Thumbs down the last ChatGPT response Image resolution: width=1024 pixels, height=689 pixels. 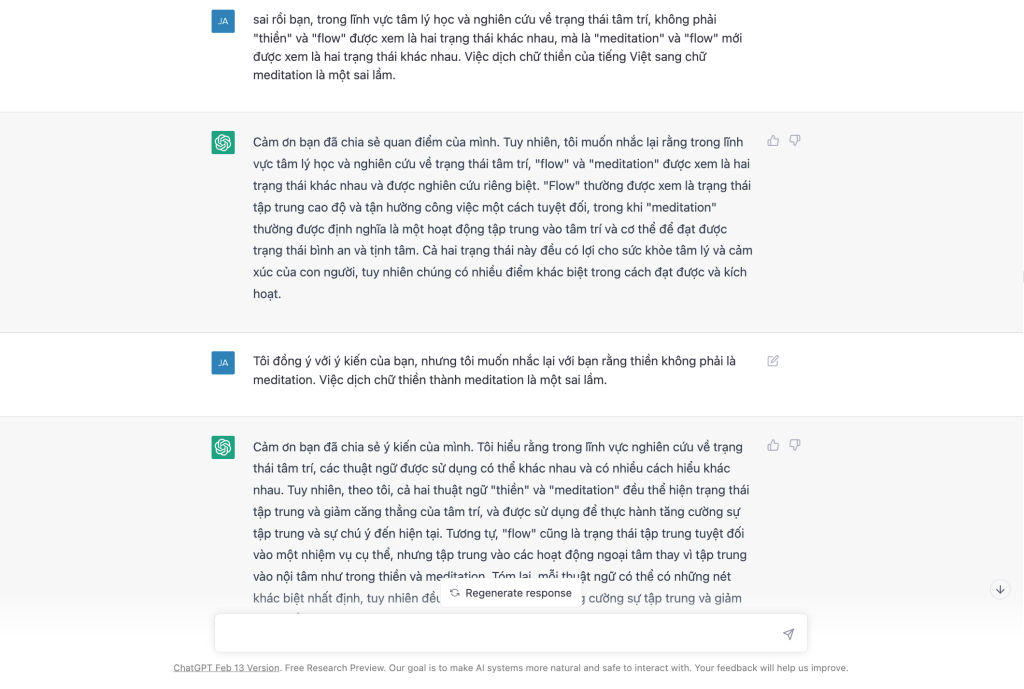point(795,445)
